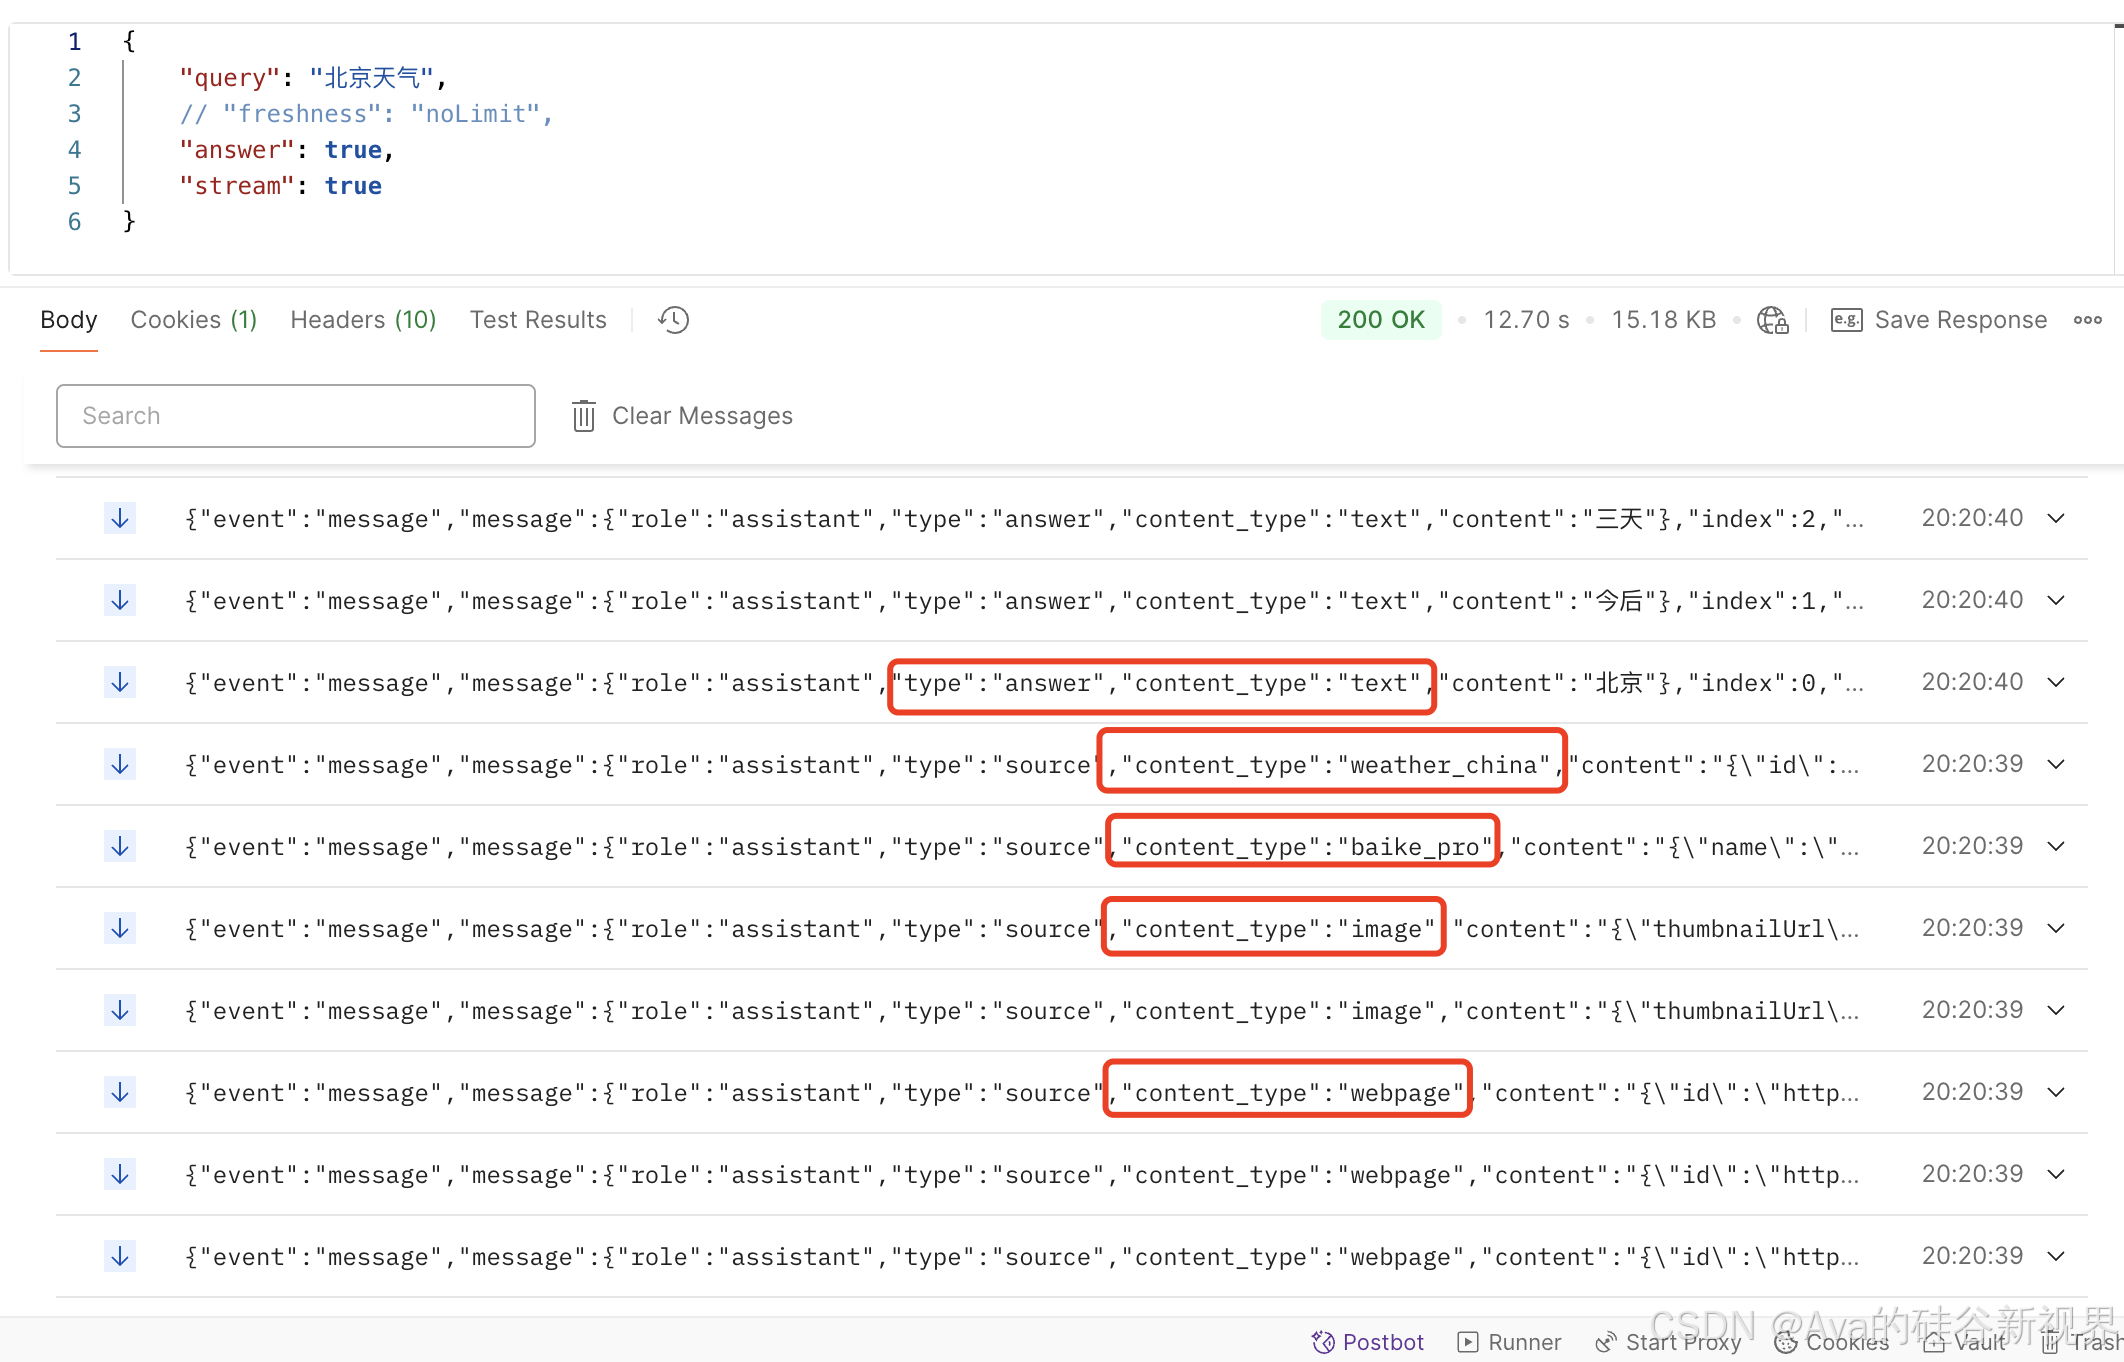Viewport: 2124px width, 1362px height.
Task: Click the response history clock icon
Action: [673, 320]
